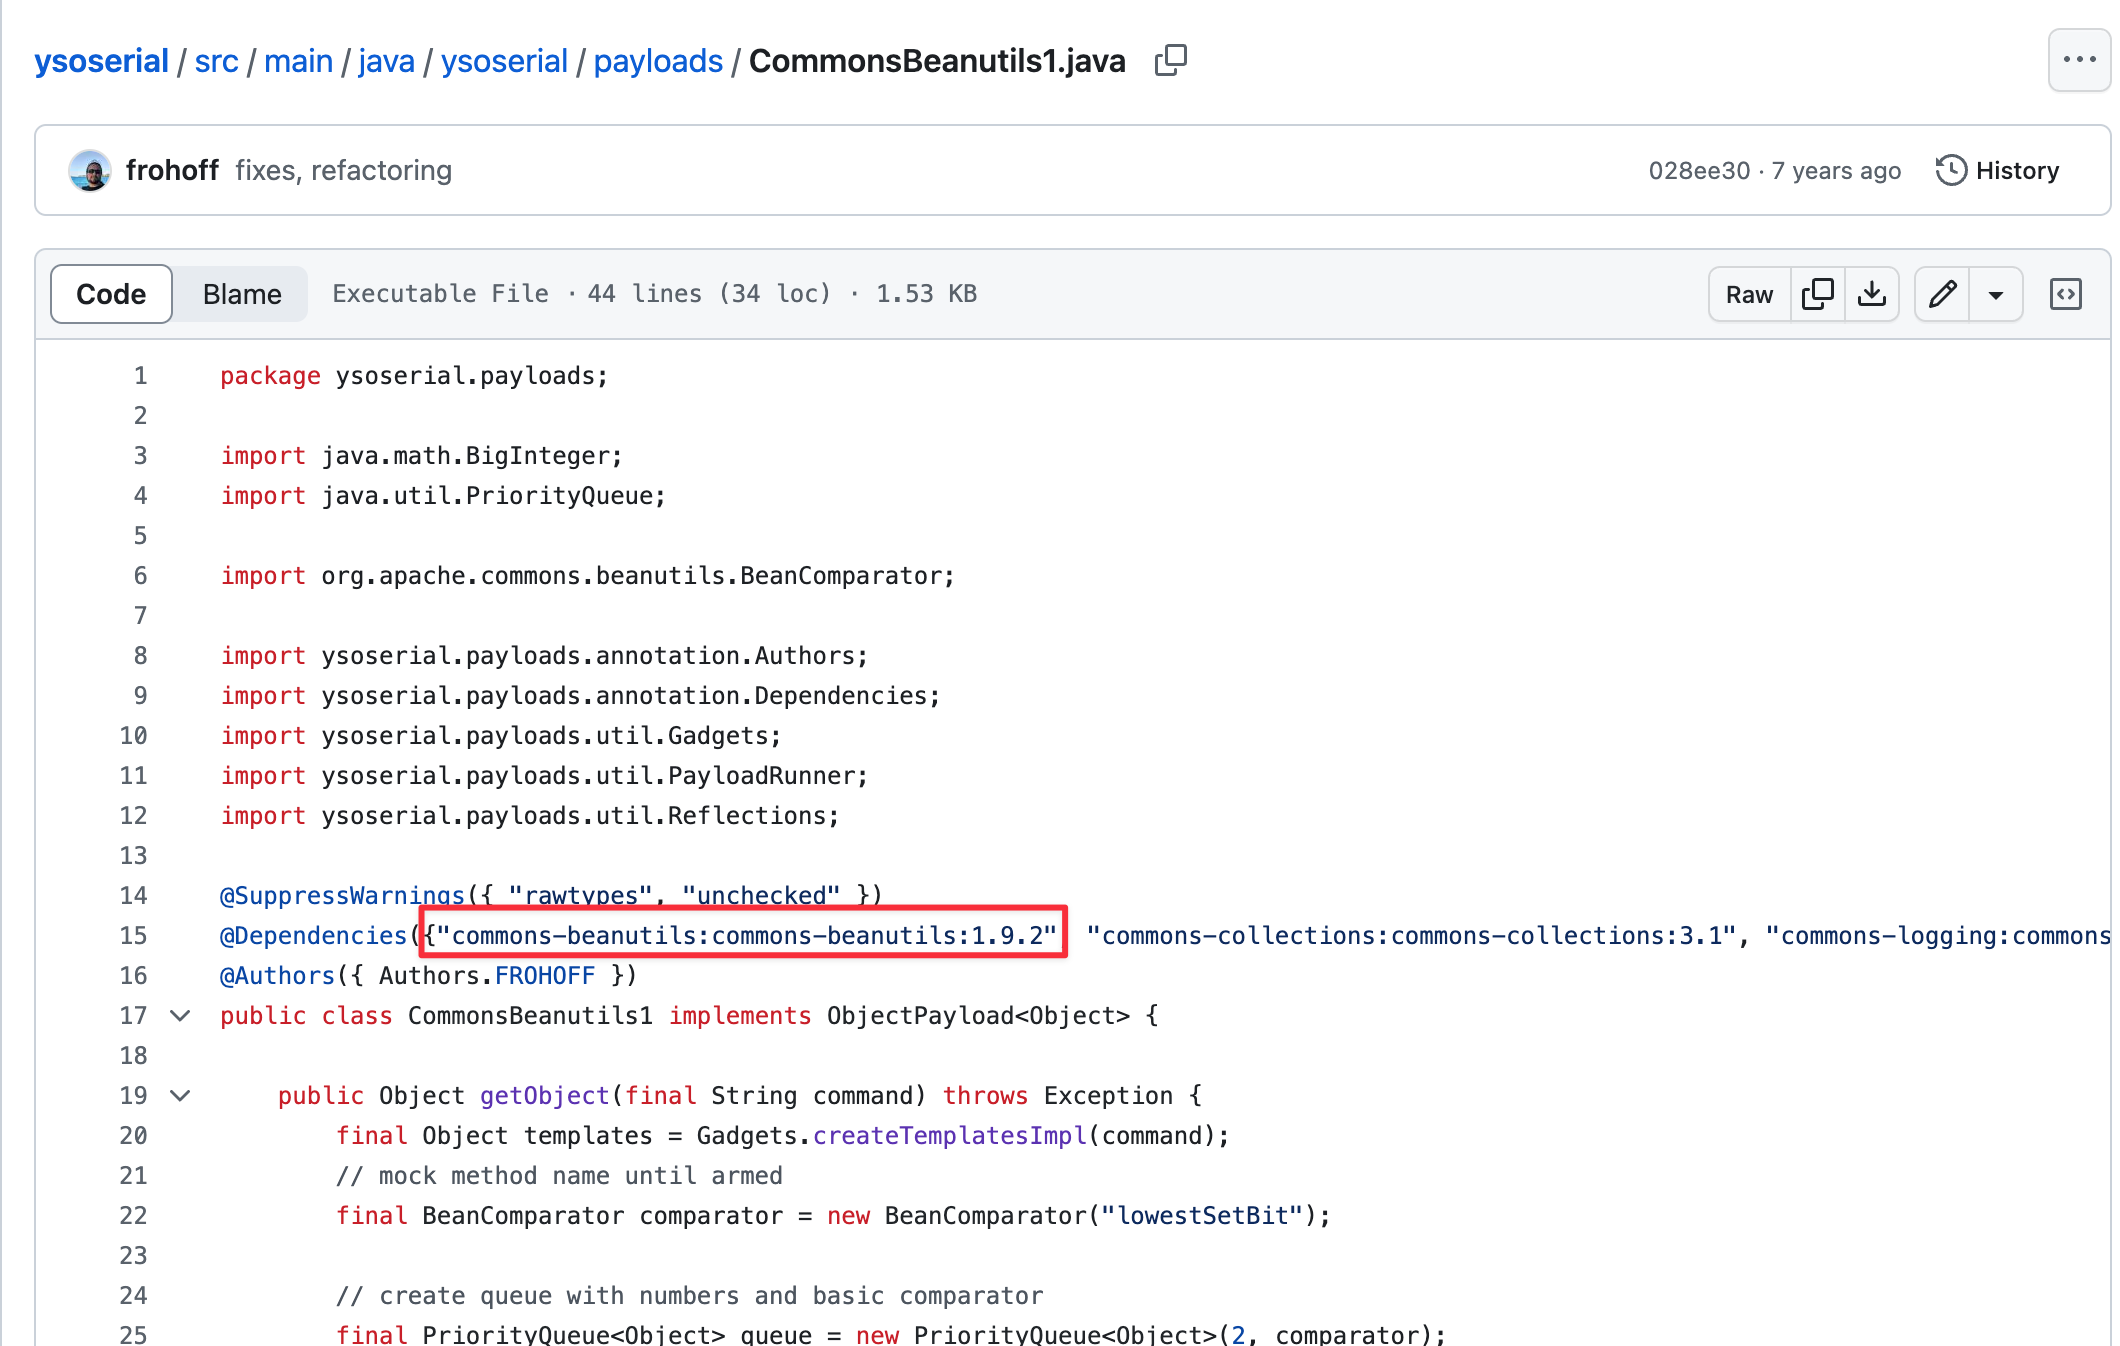Go to ysoserial repository root link
The image size is (2120, 1346).
[101, 61]
